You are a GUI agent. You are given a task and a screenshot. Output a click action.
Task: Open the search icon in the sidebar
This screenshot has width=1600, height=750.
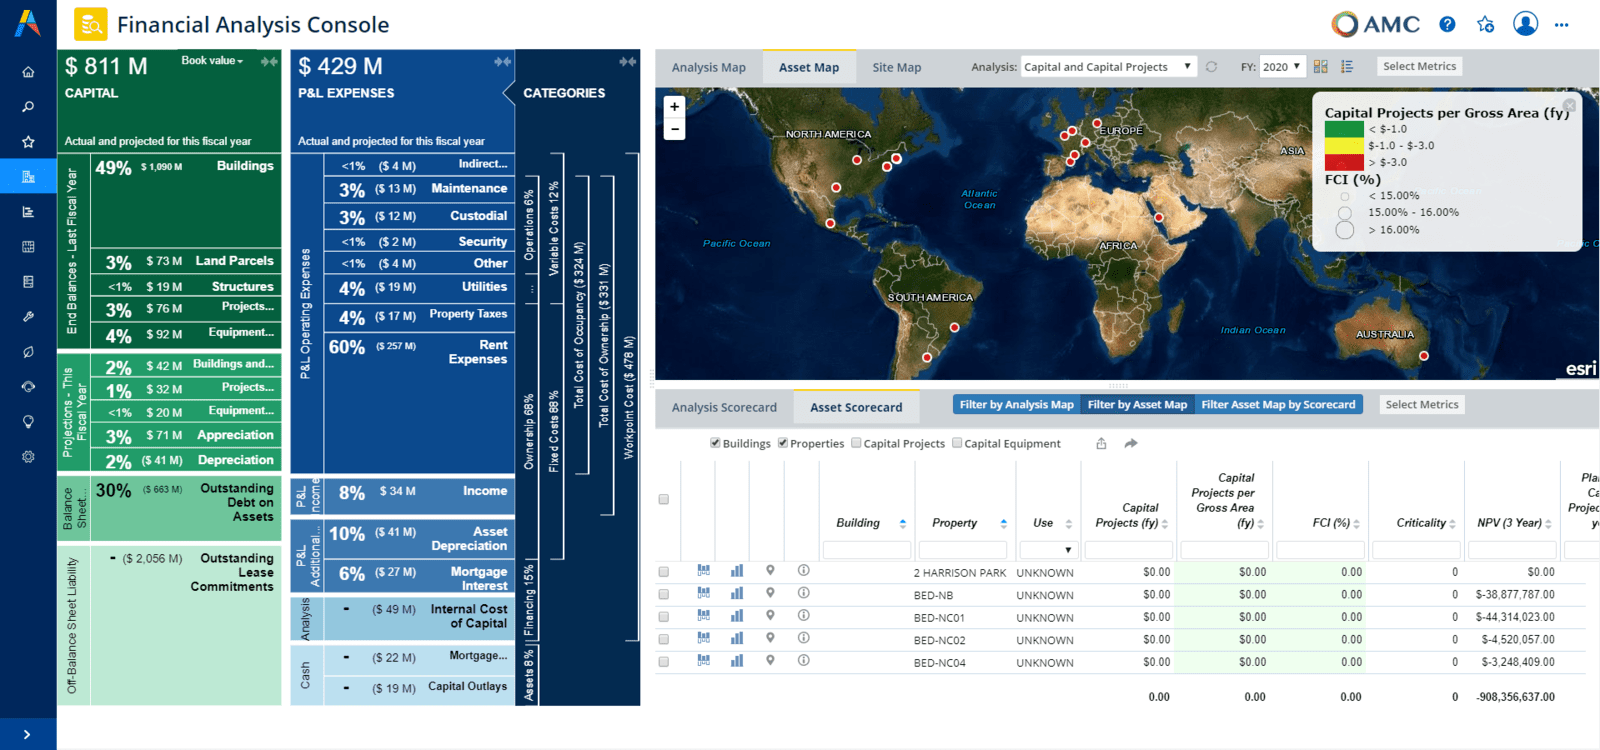tap(28, 107)
